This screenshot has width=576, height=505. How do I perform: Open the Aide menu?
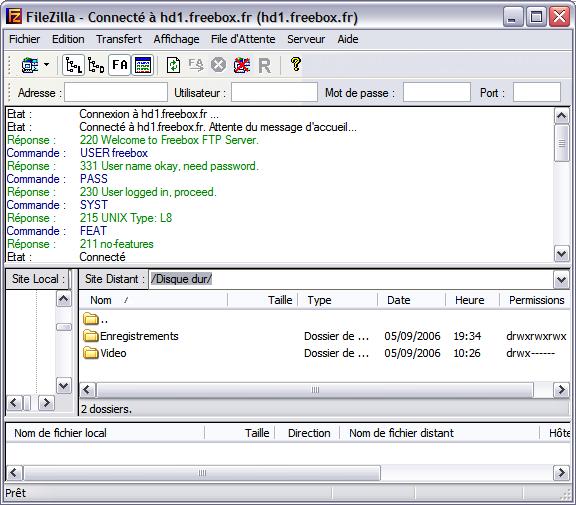[x=348, y=39]
